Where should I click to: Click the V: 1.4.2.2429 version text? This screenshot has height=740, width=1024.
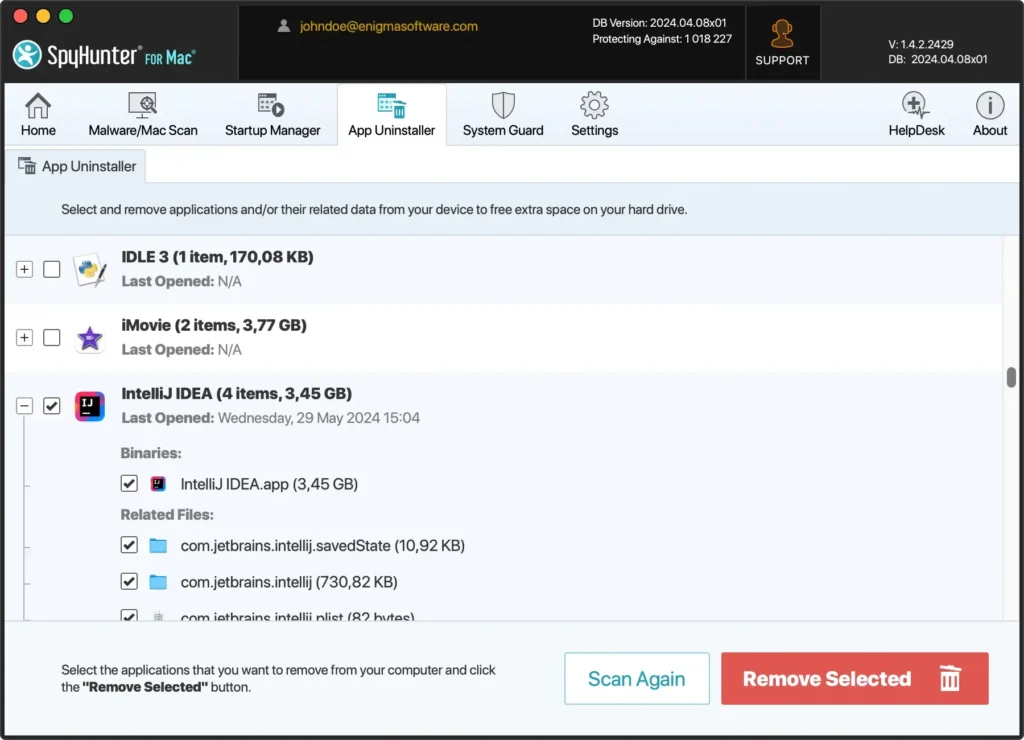(921, 44)
